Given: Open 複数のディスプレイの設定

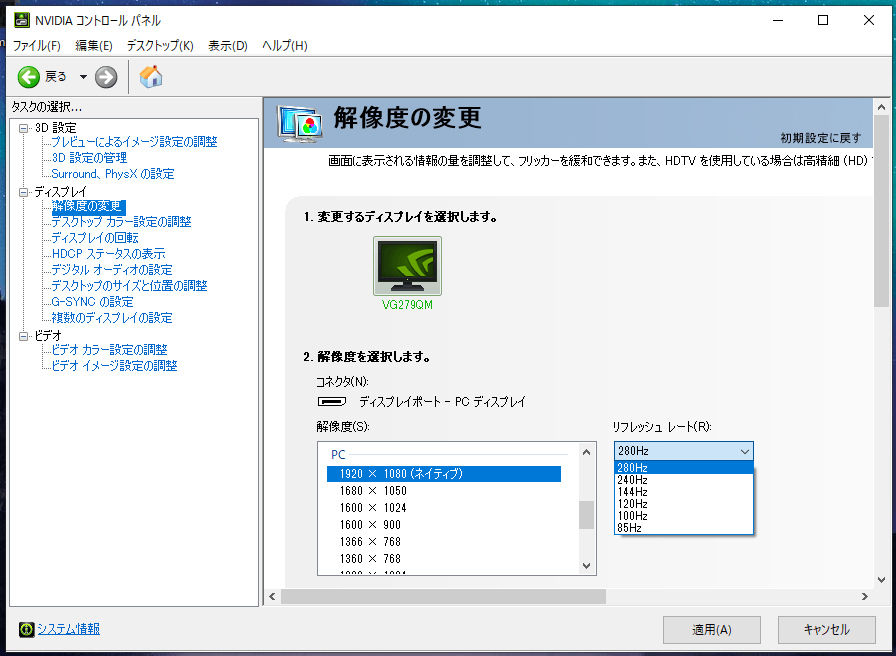Looking at the screenshot, I should [112, 318].
